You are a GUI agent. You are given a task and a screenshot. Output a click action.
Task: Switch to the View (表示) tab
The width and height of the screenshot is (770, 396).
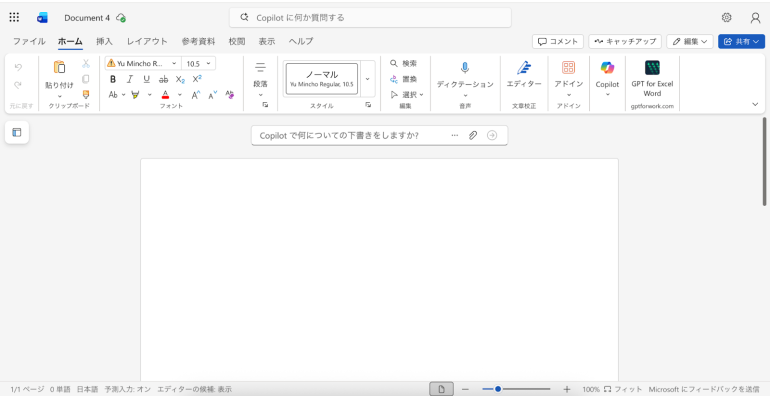point(267,41)
